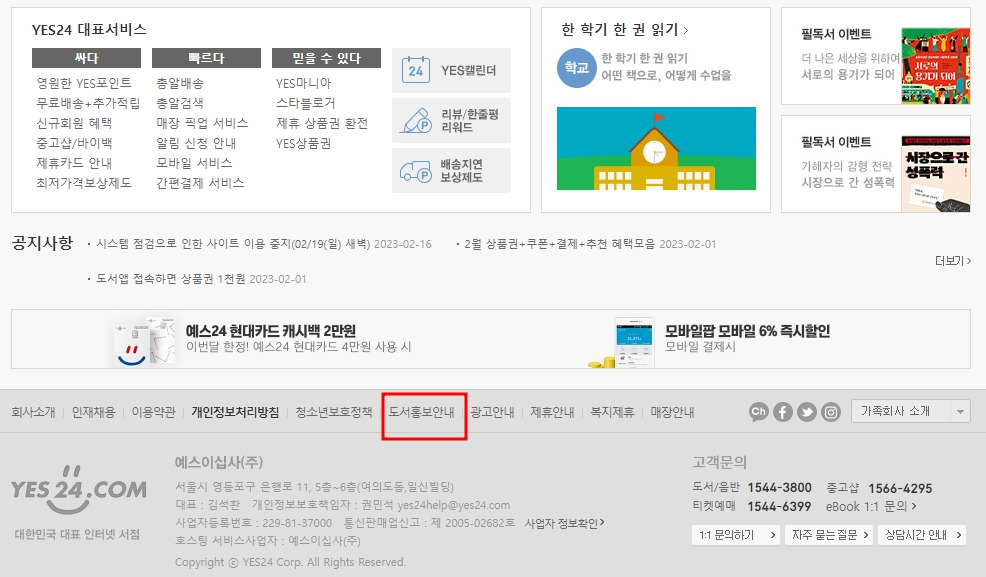Click the 자주 묻는 질문 button
This screenshot has height=577, width=986.
pyautogui.click(x=830, y=535)
